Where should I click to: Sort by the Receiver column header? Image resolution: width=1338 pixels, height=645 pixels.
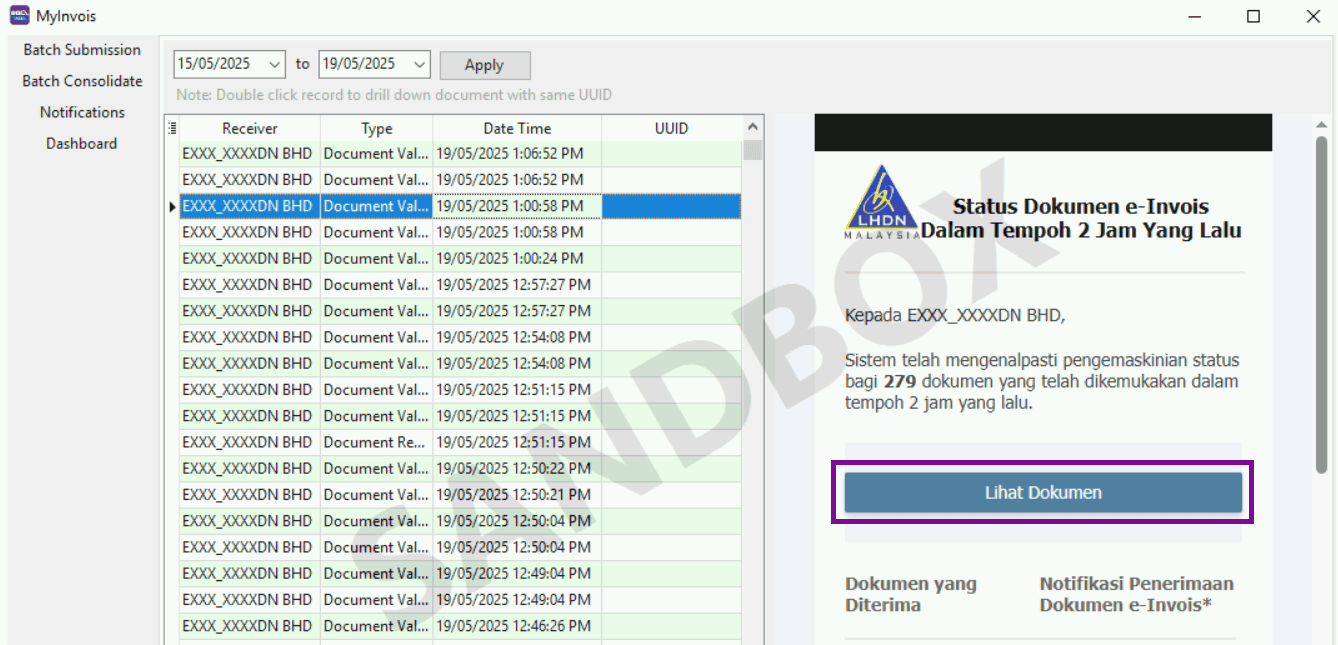(x=250, y=128)
